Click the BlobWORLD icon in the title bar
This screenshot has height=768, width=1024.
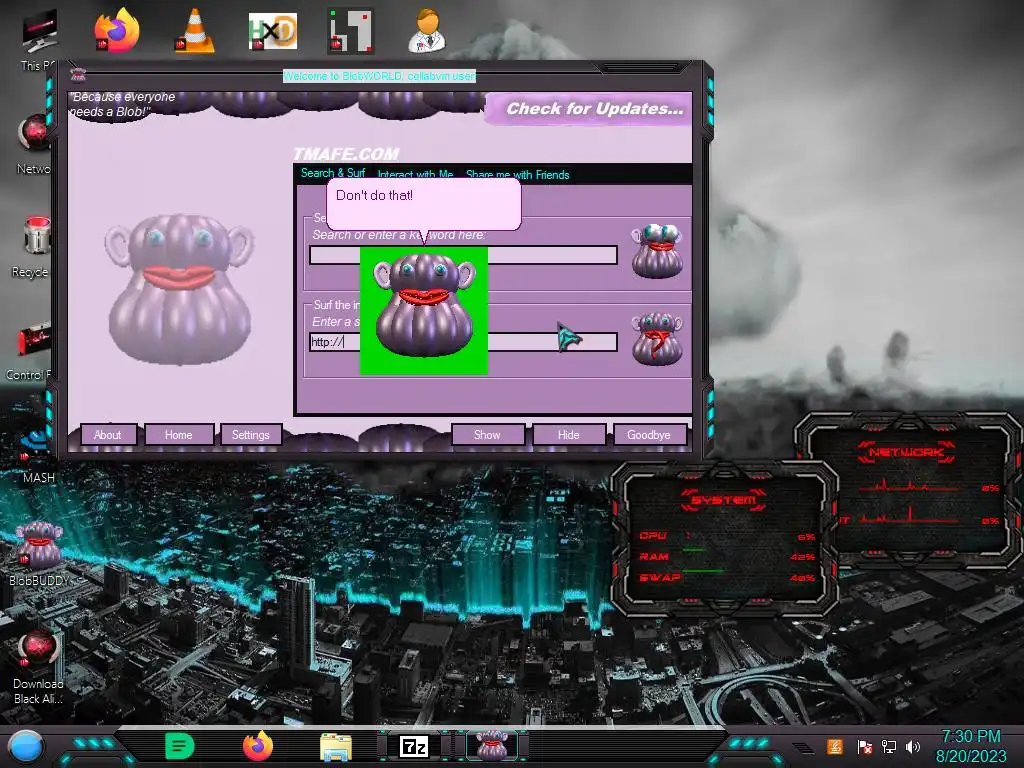(78, 75)
